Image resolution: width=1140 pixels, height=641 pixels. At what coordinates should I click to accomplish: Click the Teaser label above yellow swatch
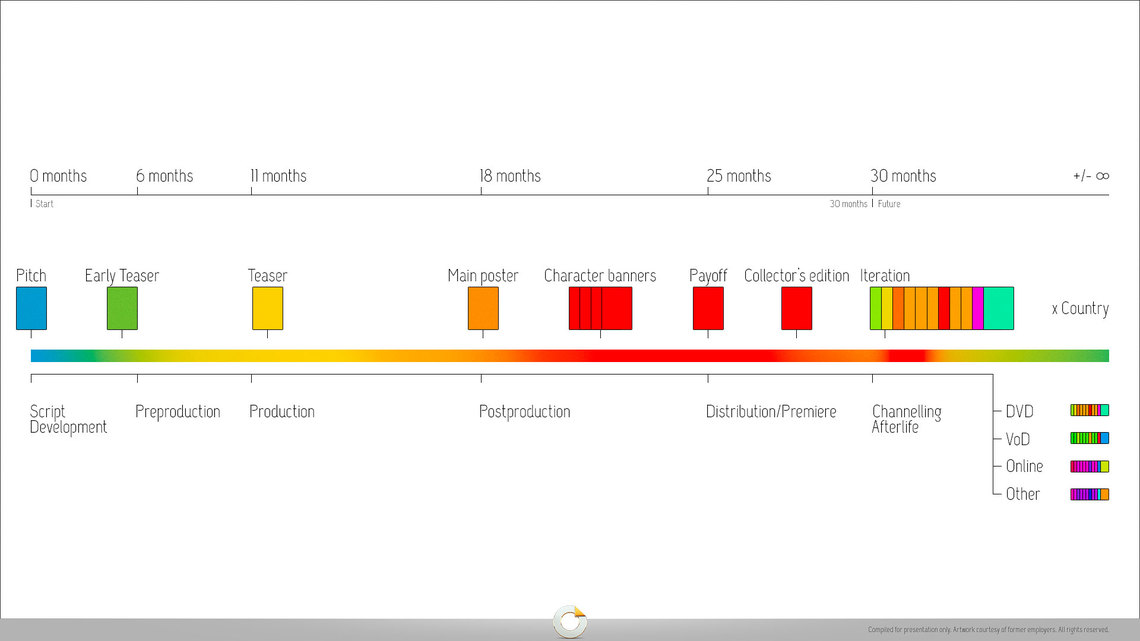point(268,275)
